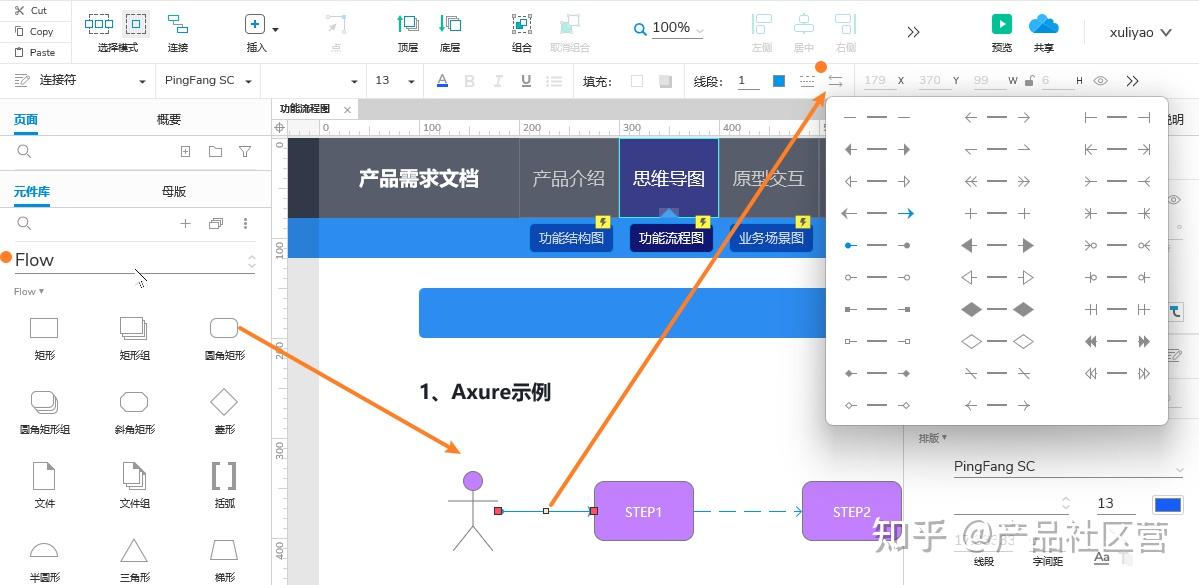Image resolution: width=1199 pixels, height=585 pixels.
Task: Toggle underline formatting
Action: (525, 80)
